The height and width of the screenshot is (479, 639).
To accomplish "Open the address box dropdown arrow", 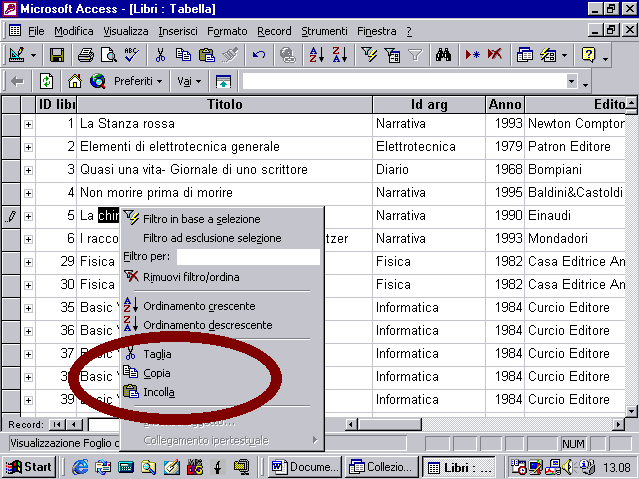I will [x=572, y=82].
